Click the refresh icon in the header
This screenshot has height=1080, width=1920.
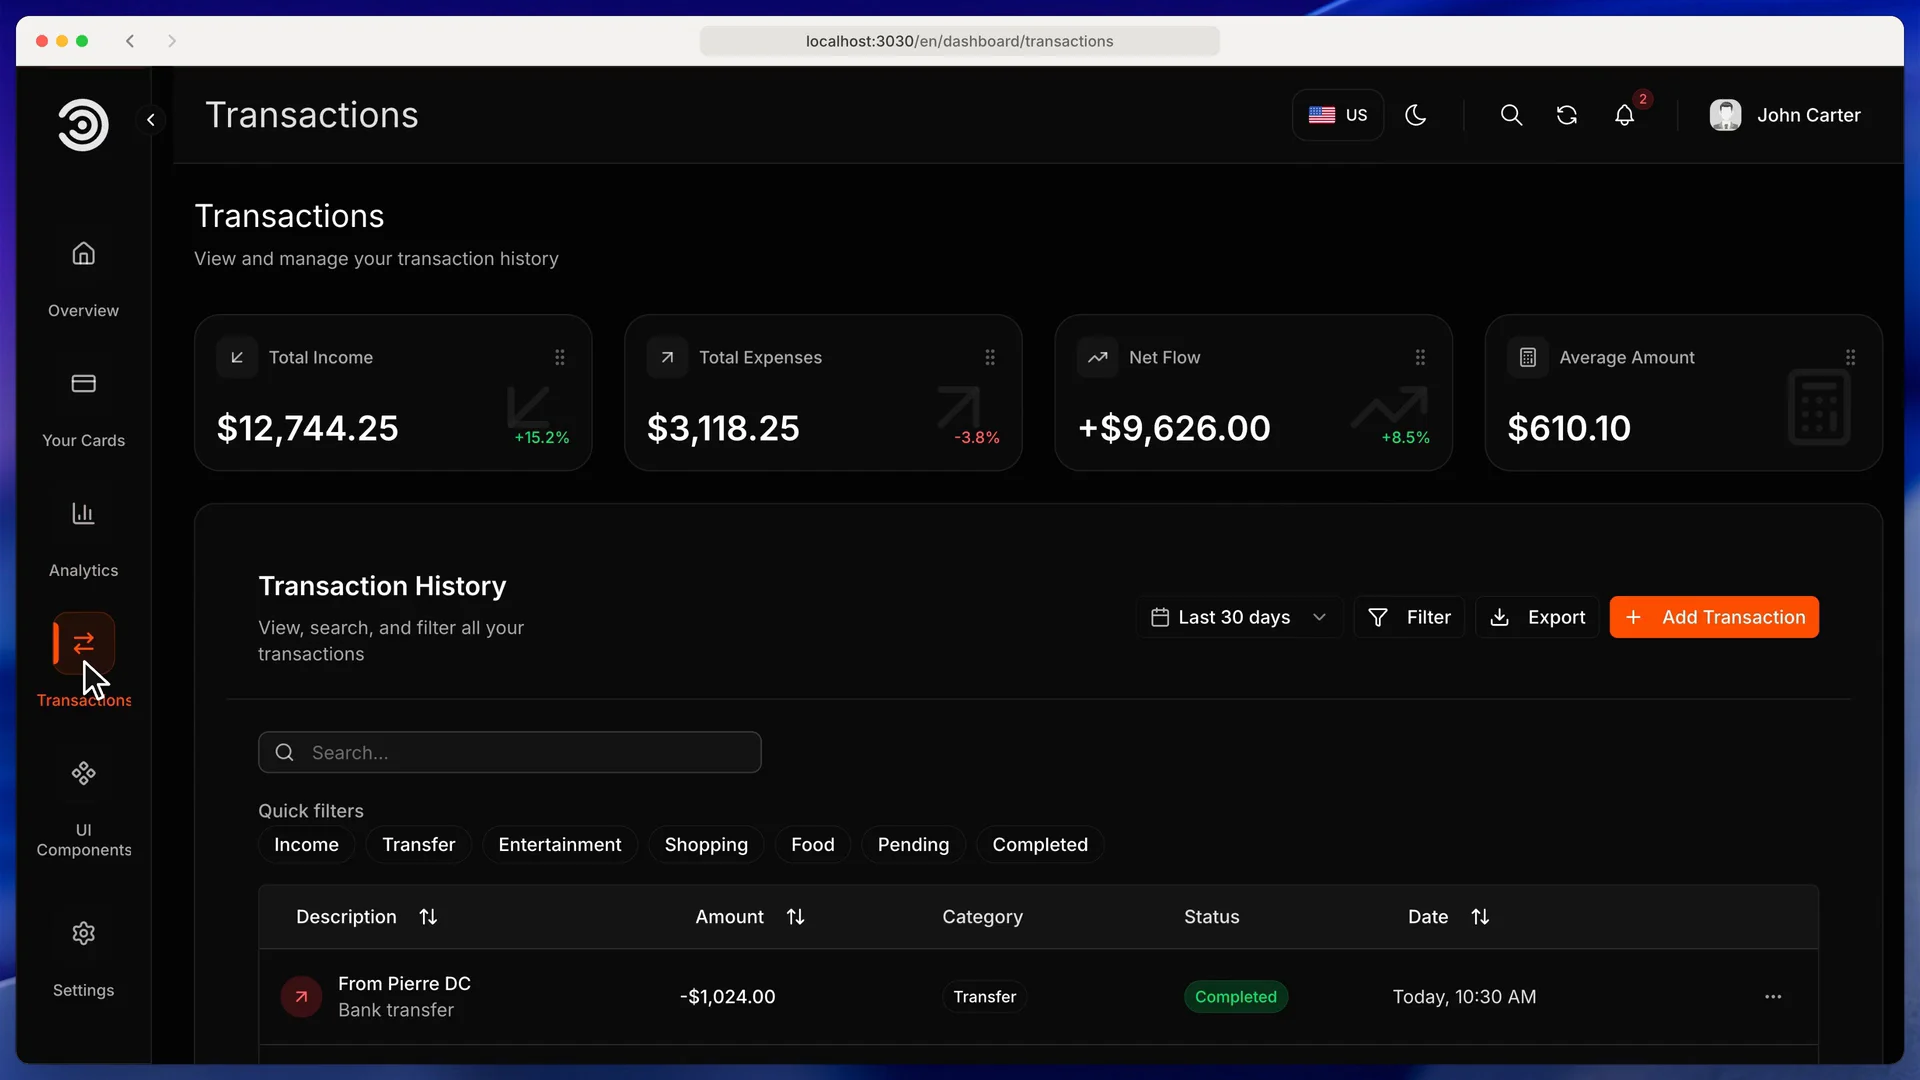click(1567, 115)
